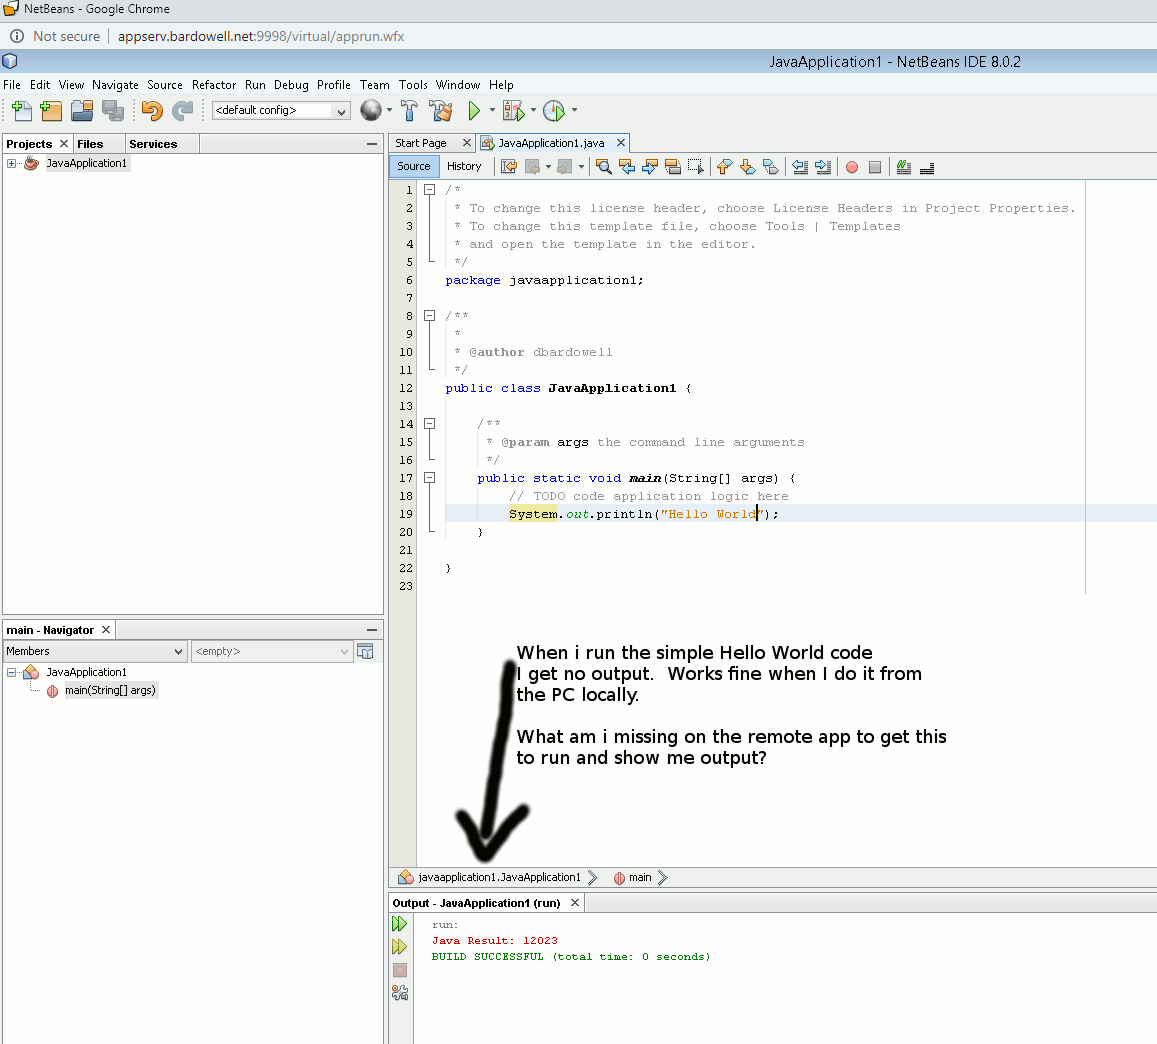Toggle Highlight Search icon
Screen dimensions: 1157x1044
(x=673, y=167)
